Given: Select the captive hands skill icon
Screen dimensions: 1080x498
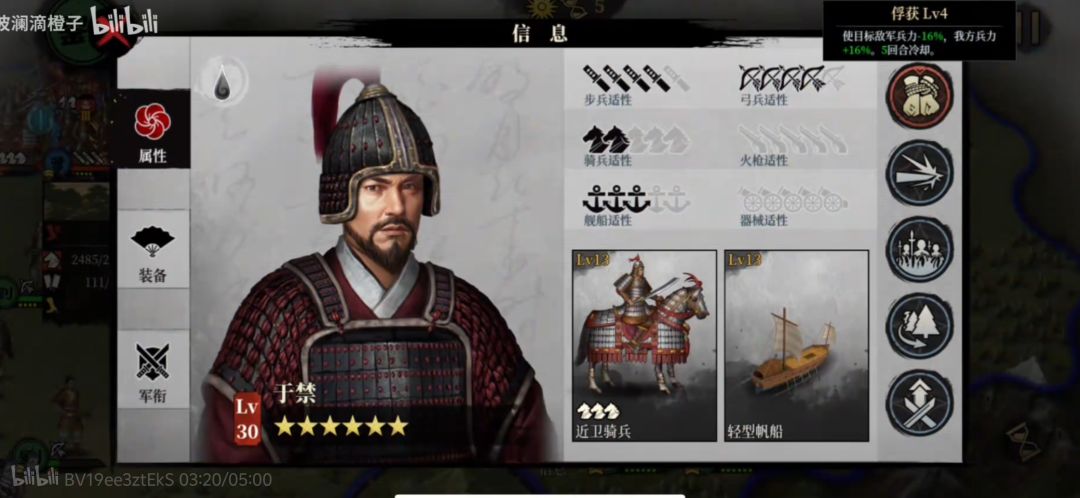Looking at the screenshot, I should pos(919,95).
